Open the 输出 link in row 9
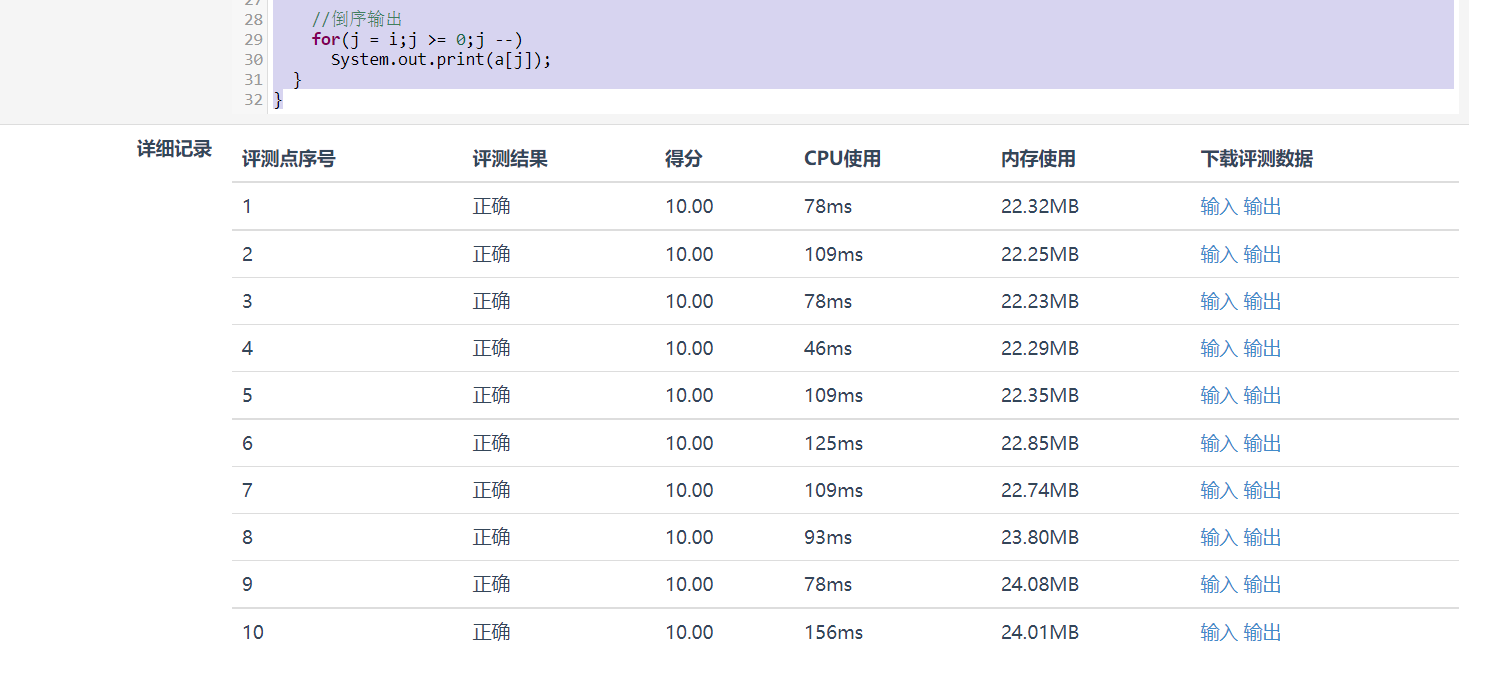Image resolution: width=1498 pixels, height=693 pixels. [1262, 584]
